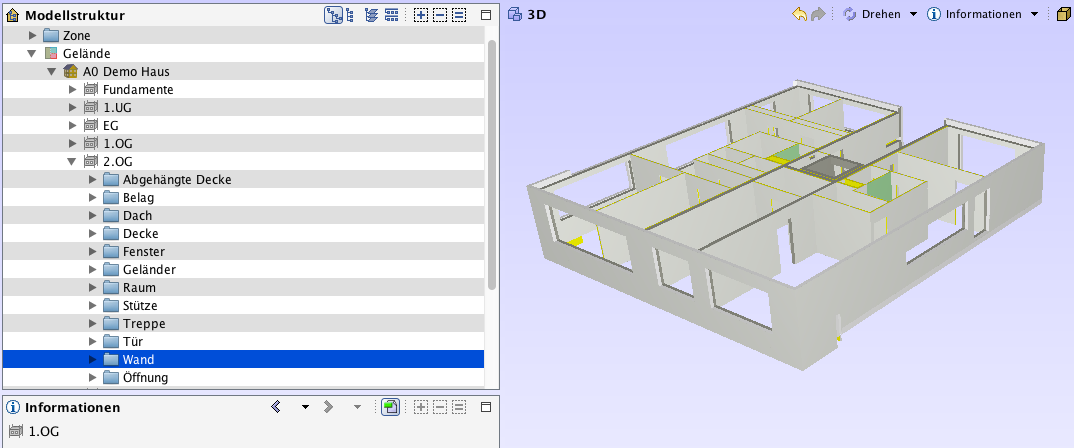Select the Geländer folder

(149, 269)
